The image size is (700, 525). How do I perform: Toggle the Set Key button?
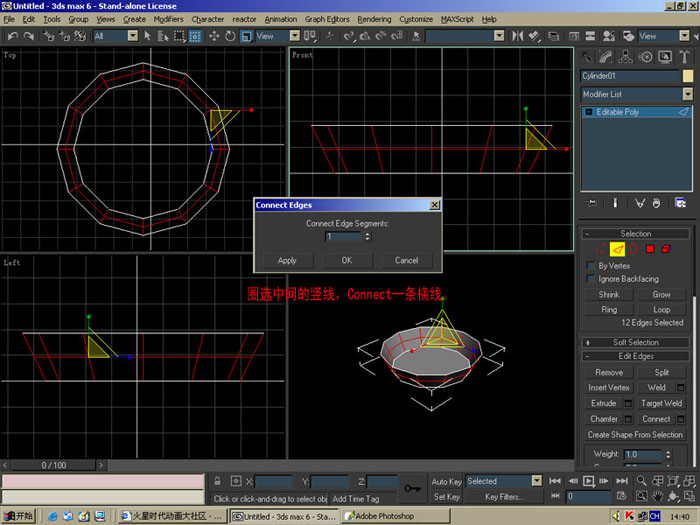point(446,496)
